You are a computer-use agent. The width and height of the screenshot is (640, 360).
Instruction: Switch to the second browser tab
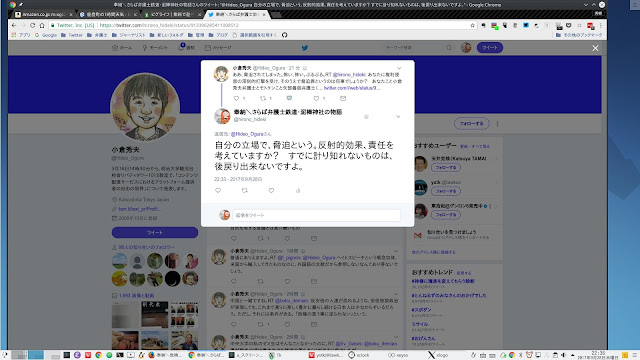click(x=107, y=14)
